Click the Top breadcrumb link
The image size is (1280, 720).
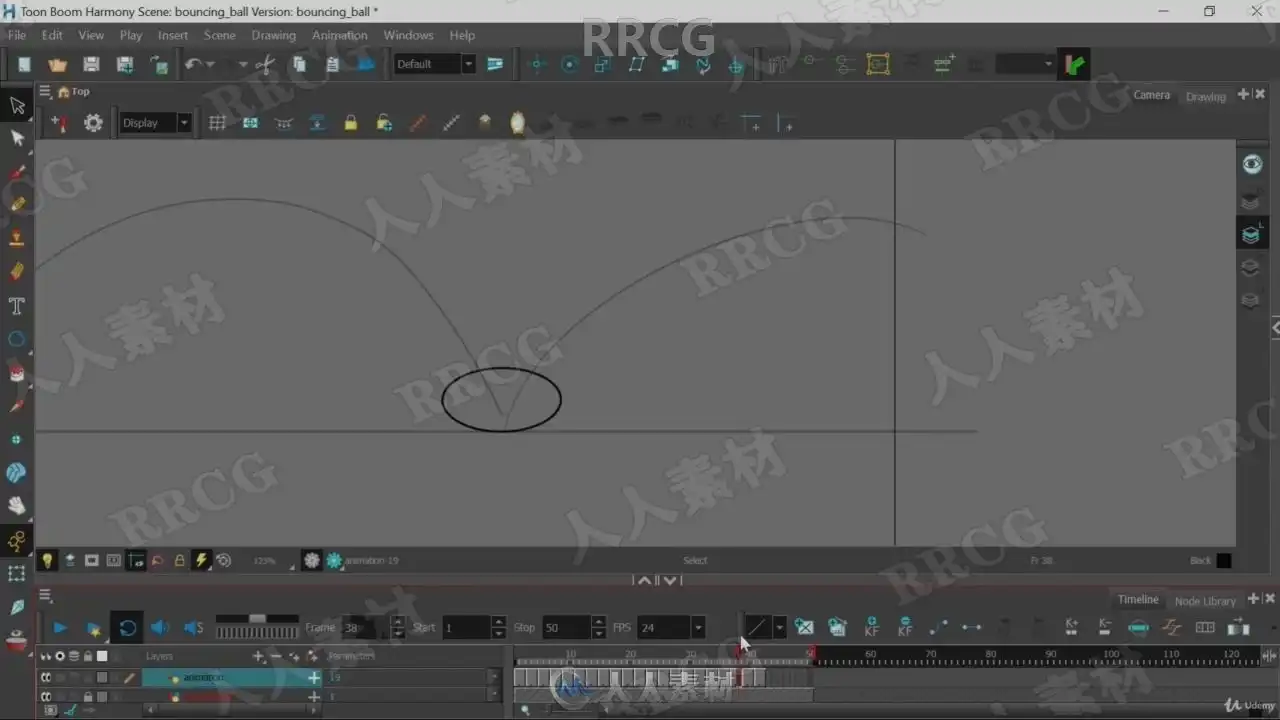click(x=81, y=91)
